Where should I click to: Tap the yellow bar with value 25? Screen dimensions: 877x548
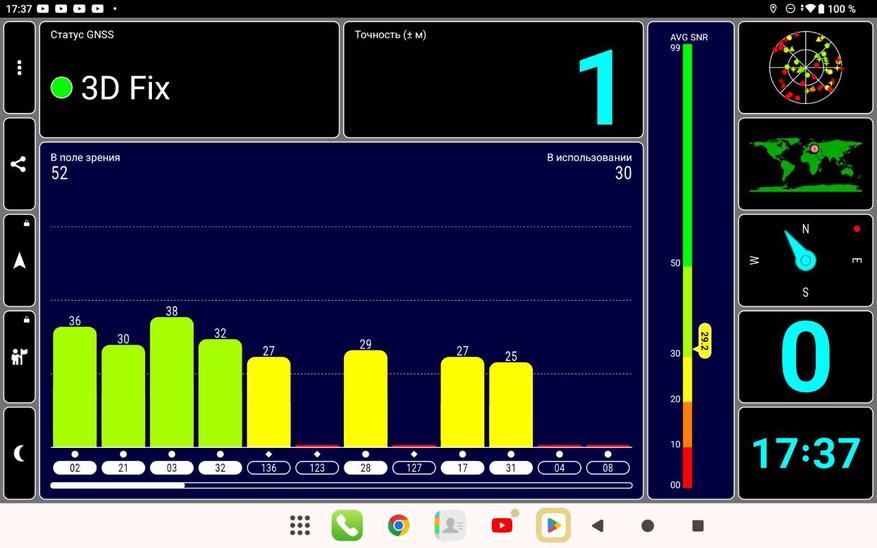click(x=511, y=405)
